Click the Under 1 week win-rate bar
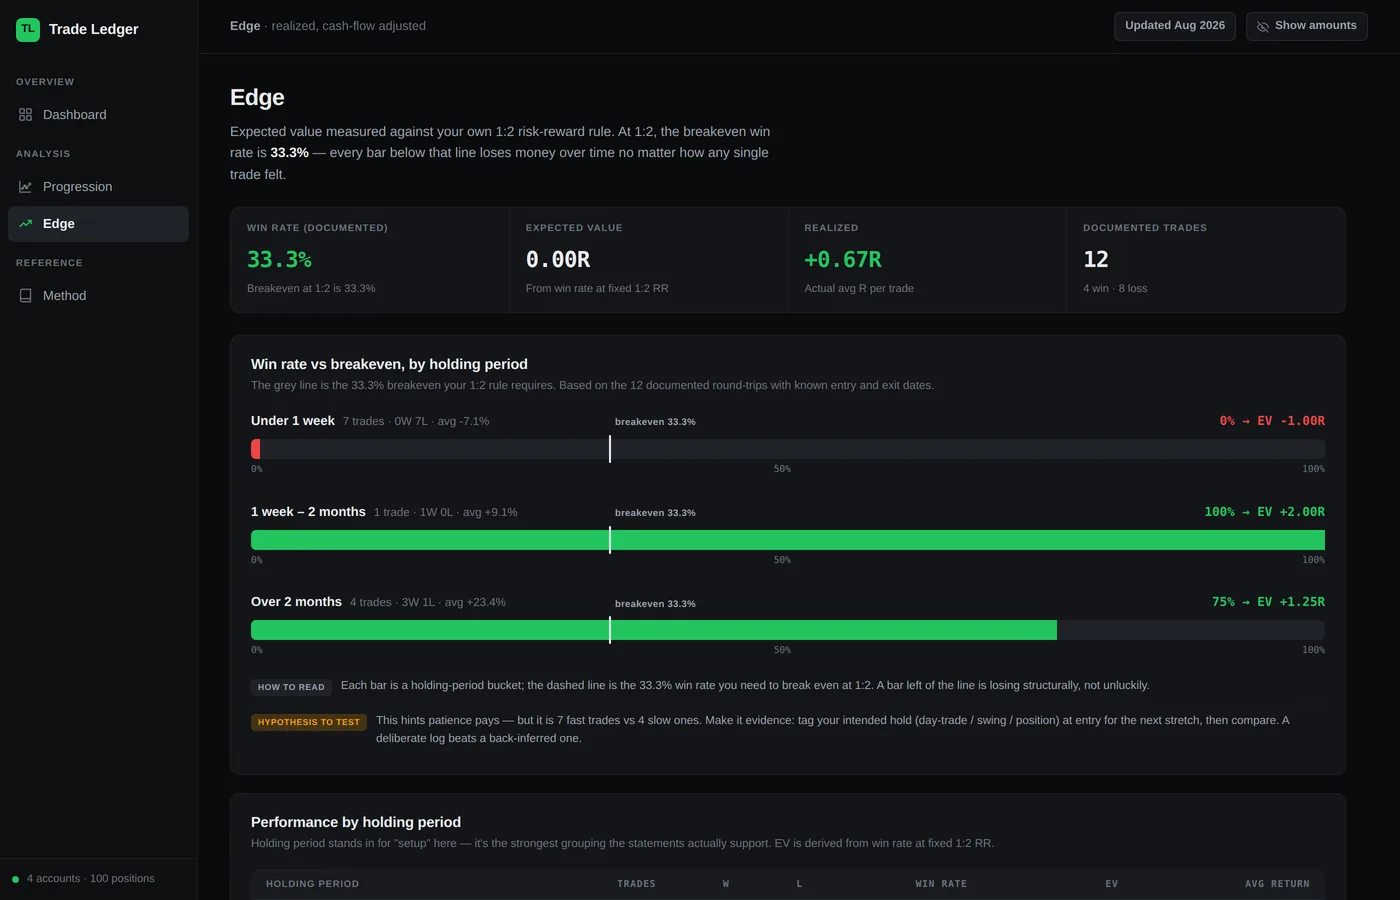1400x900 pixels. tap(788, 449)
